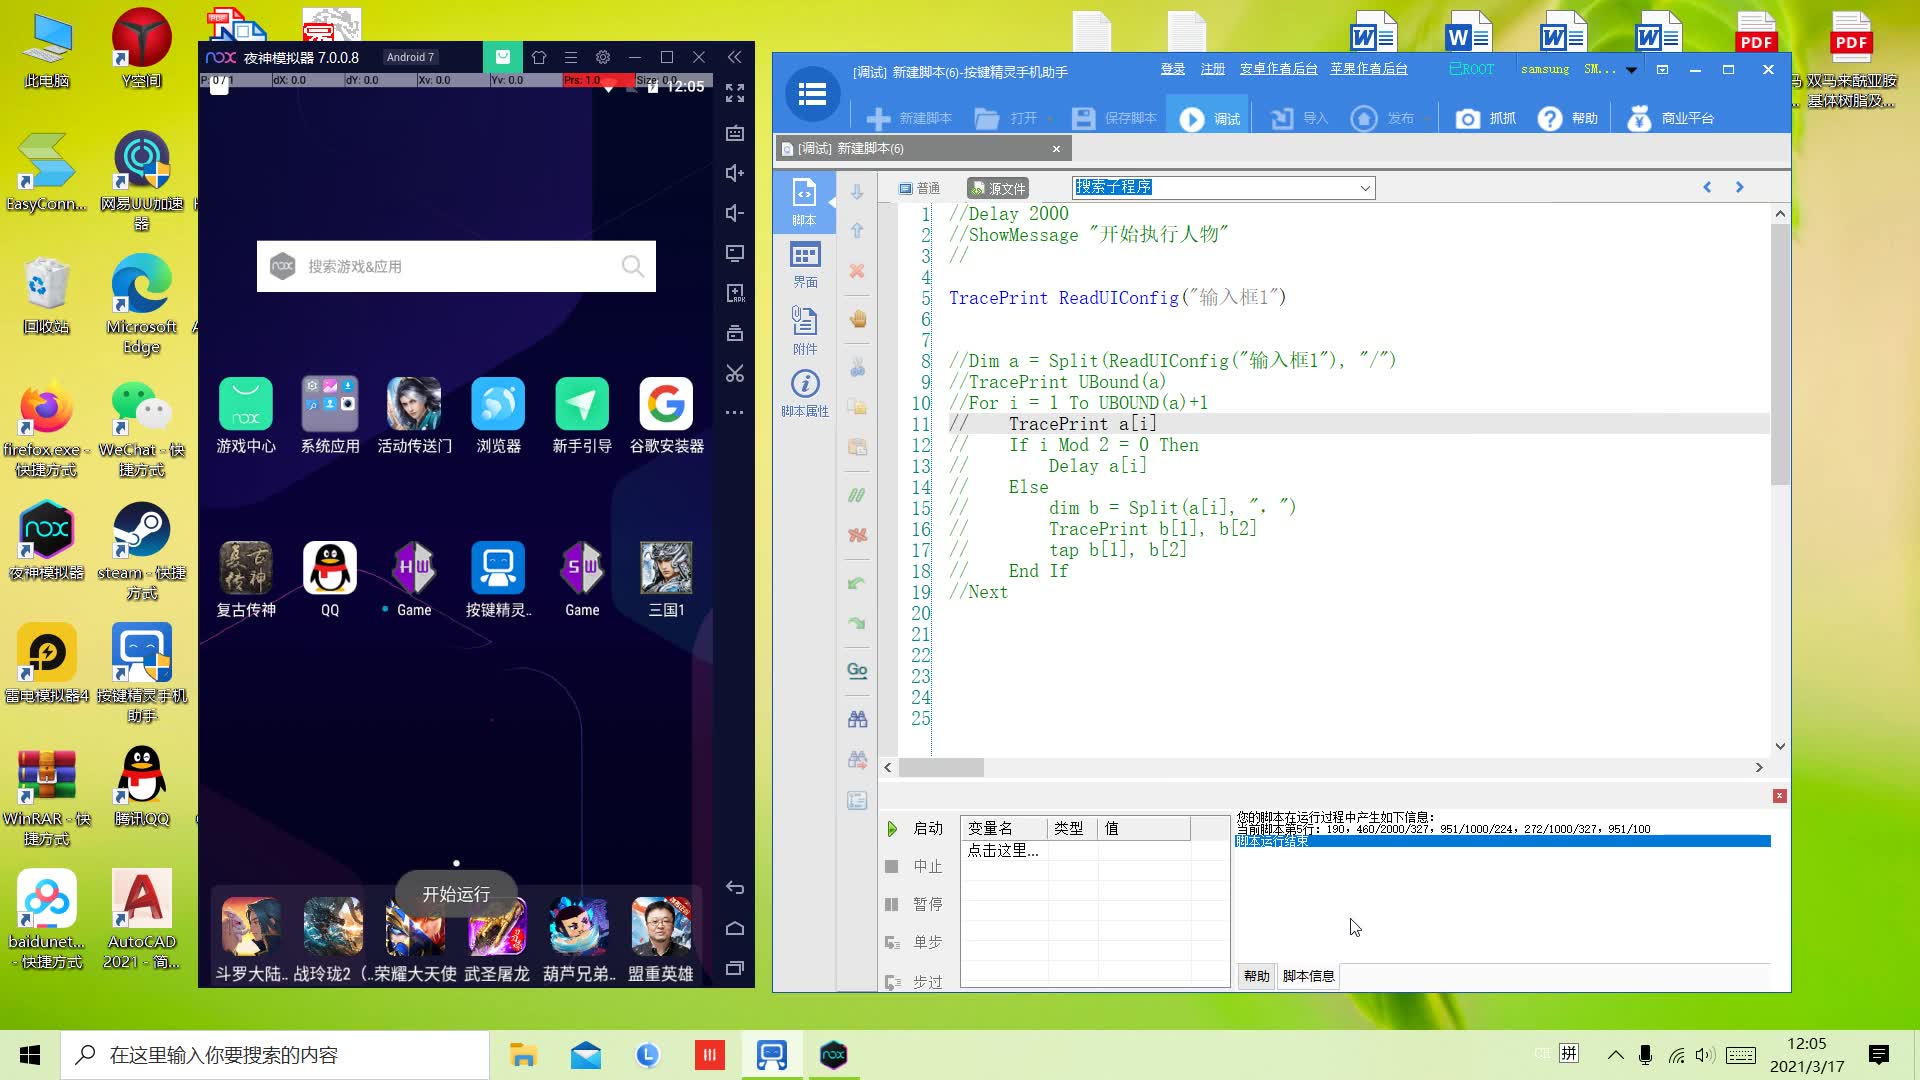Click the 安卓作者后台 link
Image resolution: width=1920 pixels, height=1080 pixels.
1278,69
